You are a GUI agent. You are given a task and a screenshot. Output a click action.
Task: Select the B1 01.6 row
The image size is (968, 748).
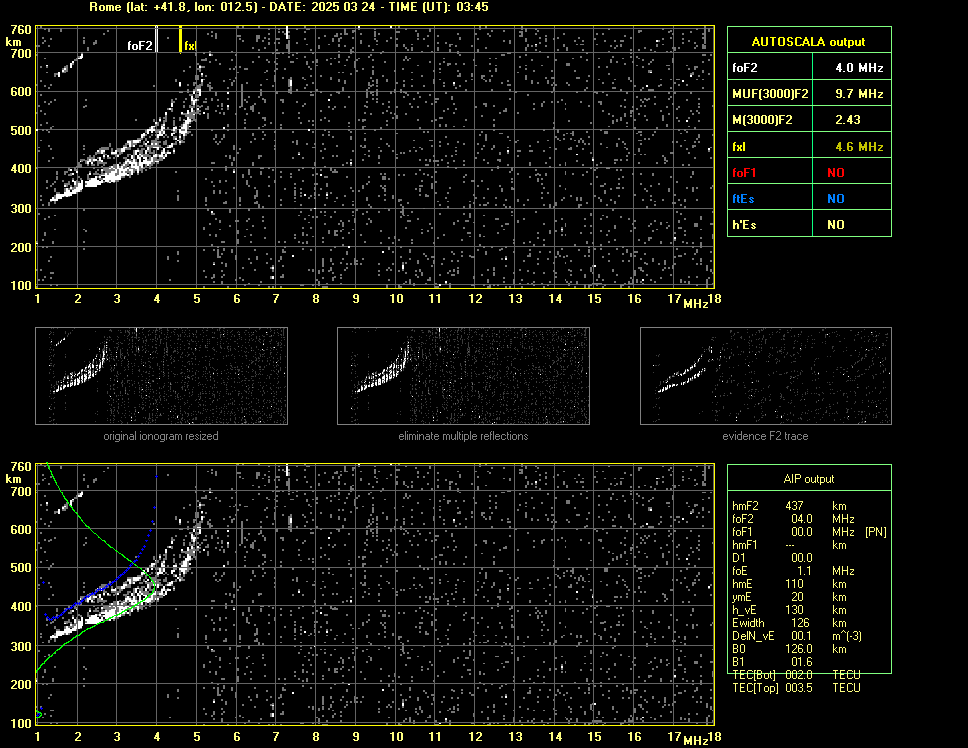click(772, 662)
